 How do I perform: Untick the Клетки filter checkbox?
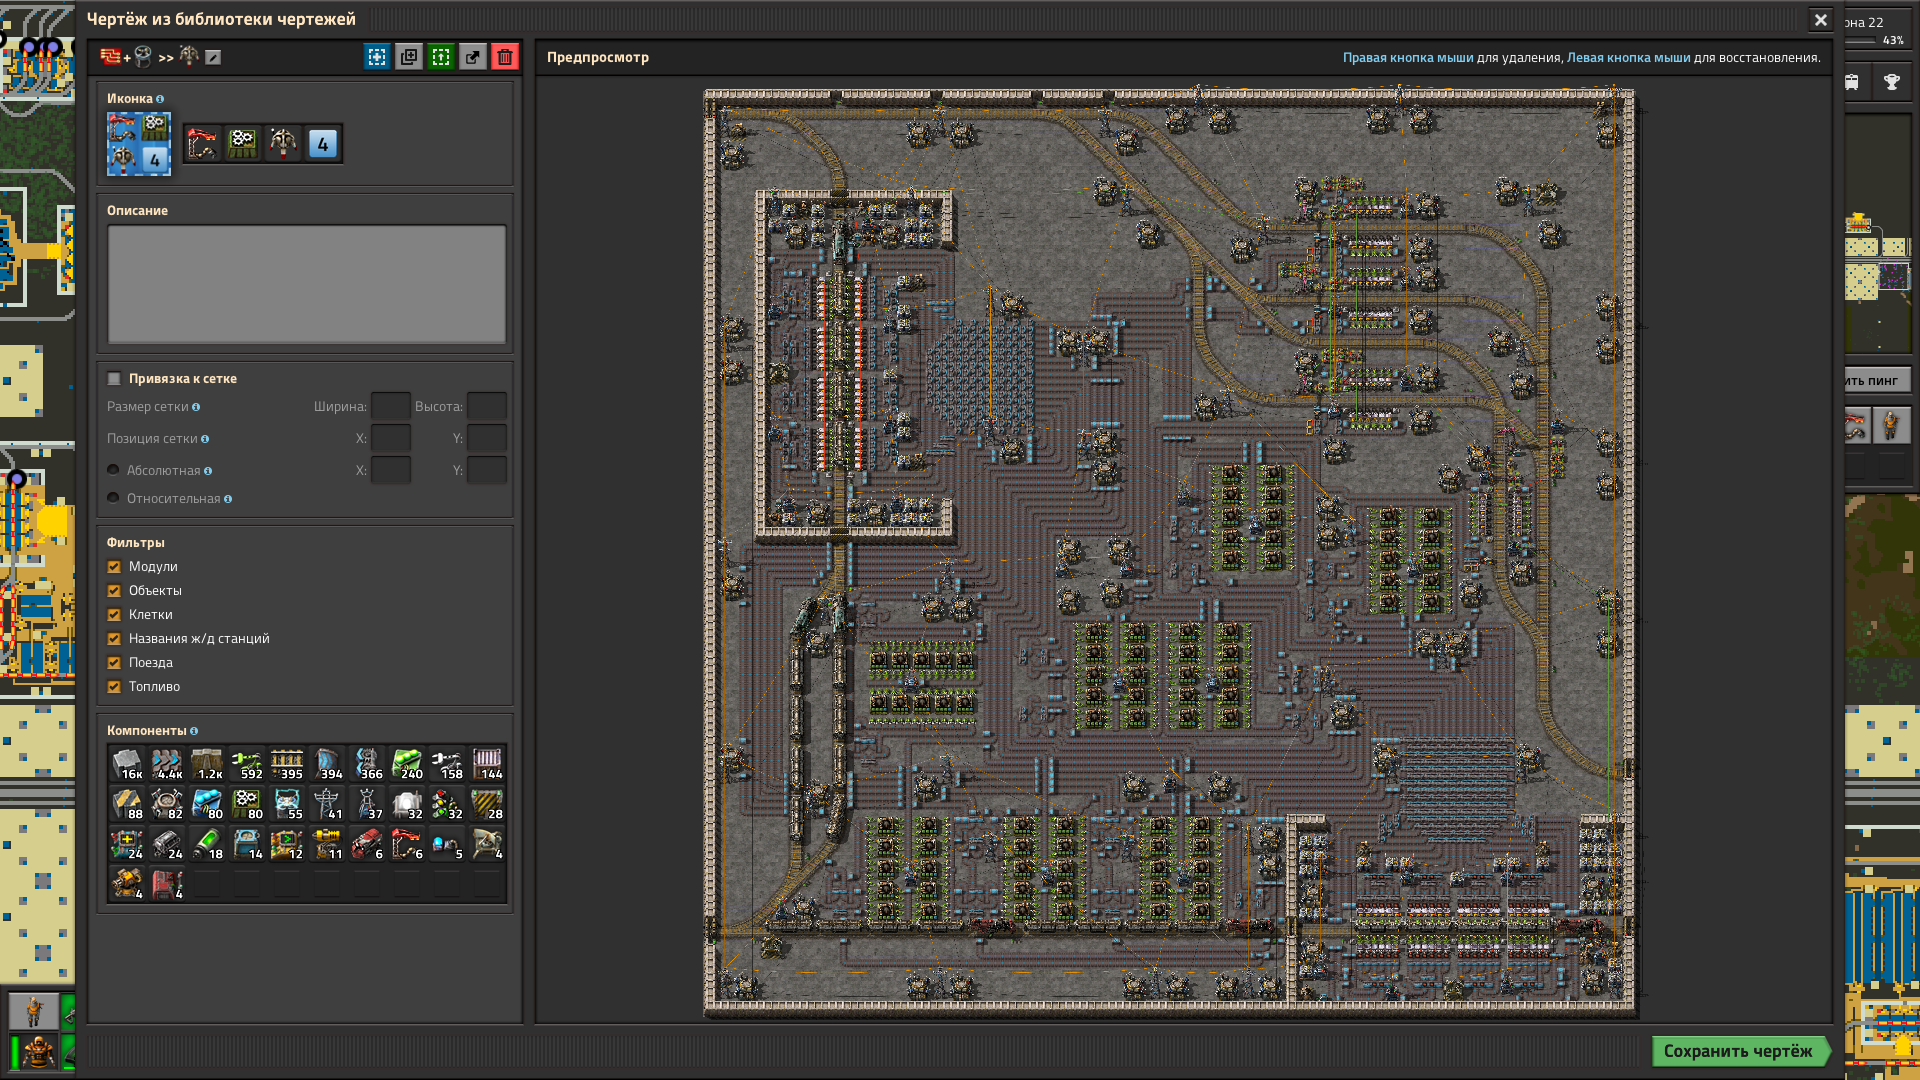click(114, 615)
